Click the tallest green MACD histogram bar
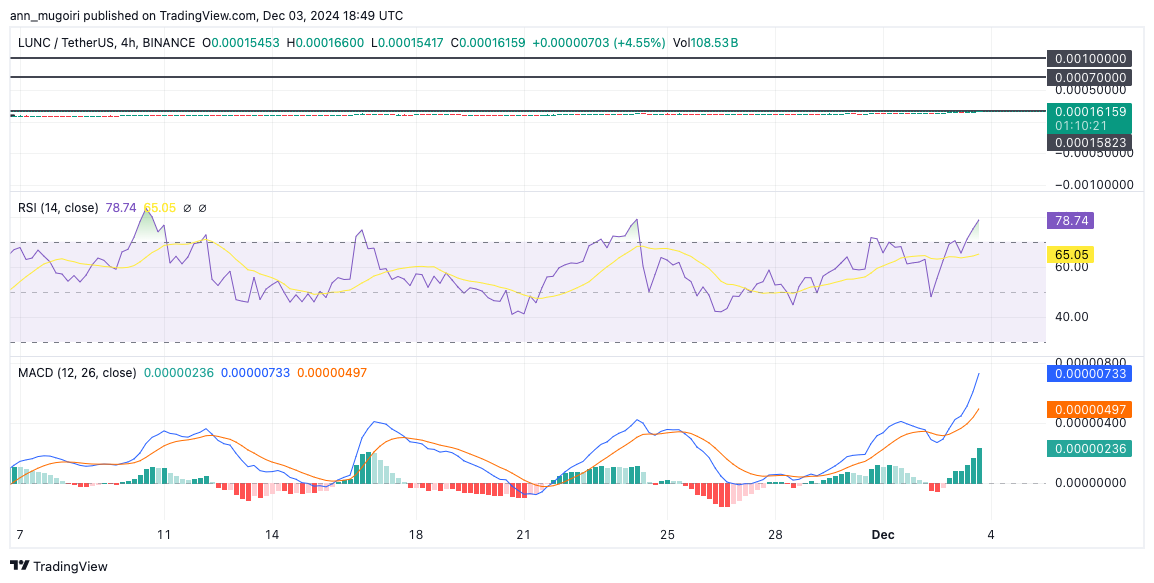Image resolution: width=1154 pixels, height=583 pixels. click(x=979, y=466)
